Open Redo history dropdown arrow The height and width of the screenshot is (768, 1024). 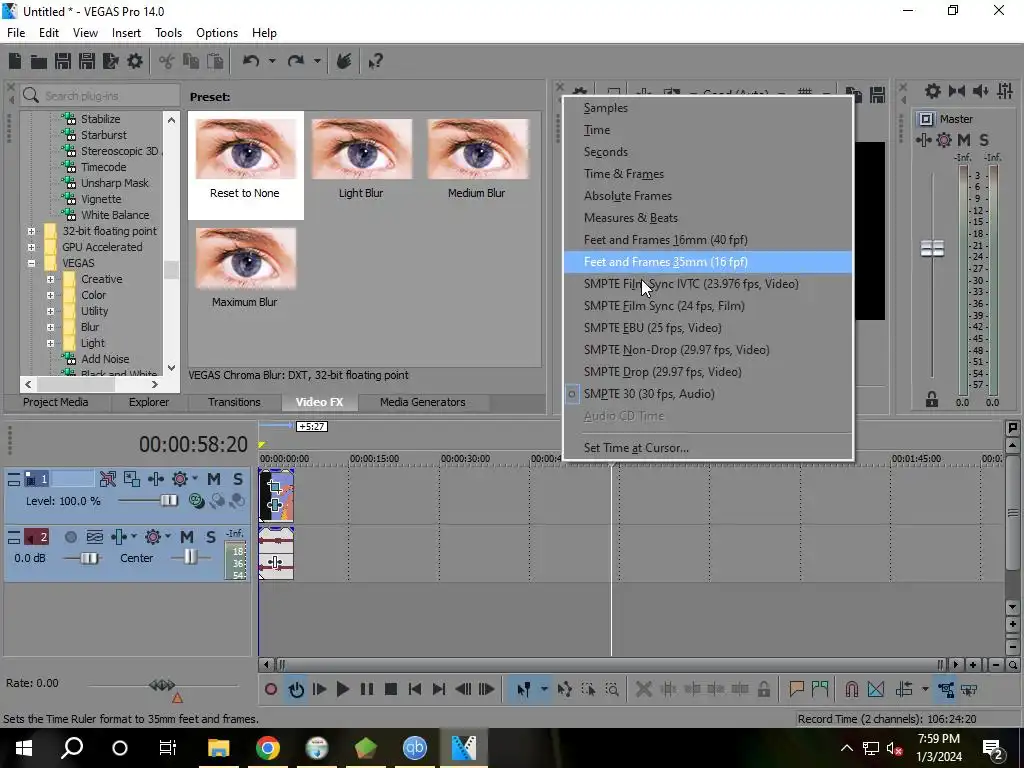[317, 61]
